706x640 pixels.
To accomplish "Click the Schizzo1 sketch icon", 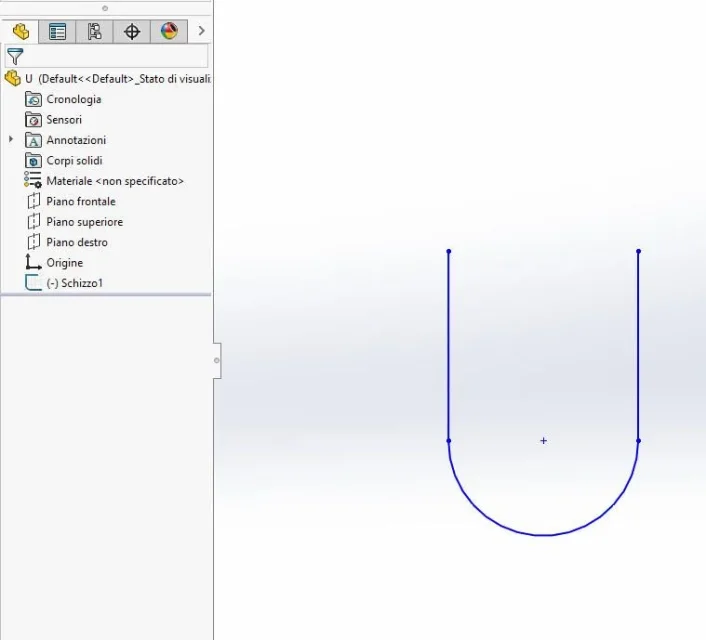I will [33, 283].
